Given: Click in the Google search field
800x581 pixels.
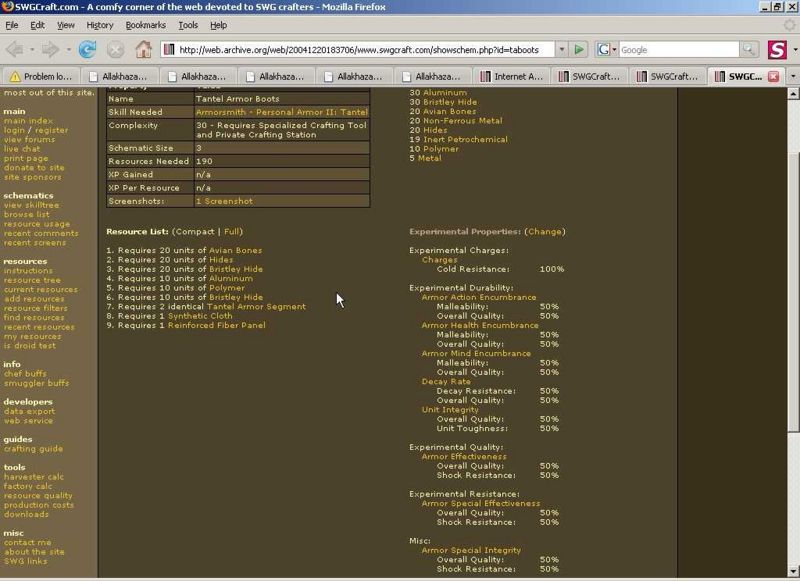Looking at the screenshot, I should [x=678, y=49].
